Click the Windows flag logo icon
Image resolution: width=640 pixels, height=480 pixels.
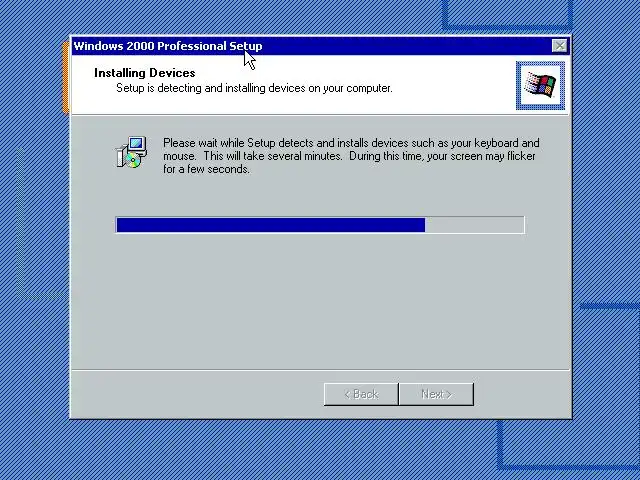coord(540,86)
